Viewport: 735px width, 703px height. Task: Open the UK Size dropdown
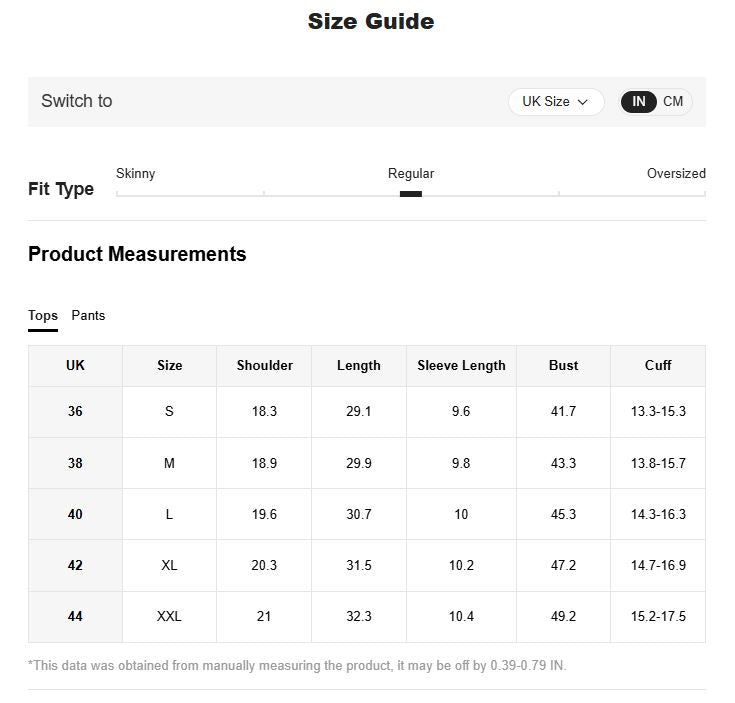tap(556, 102)
